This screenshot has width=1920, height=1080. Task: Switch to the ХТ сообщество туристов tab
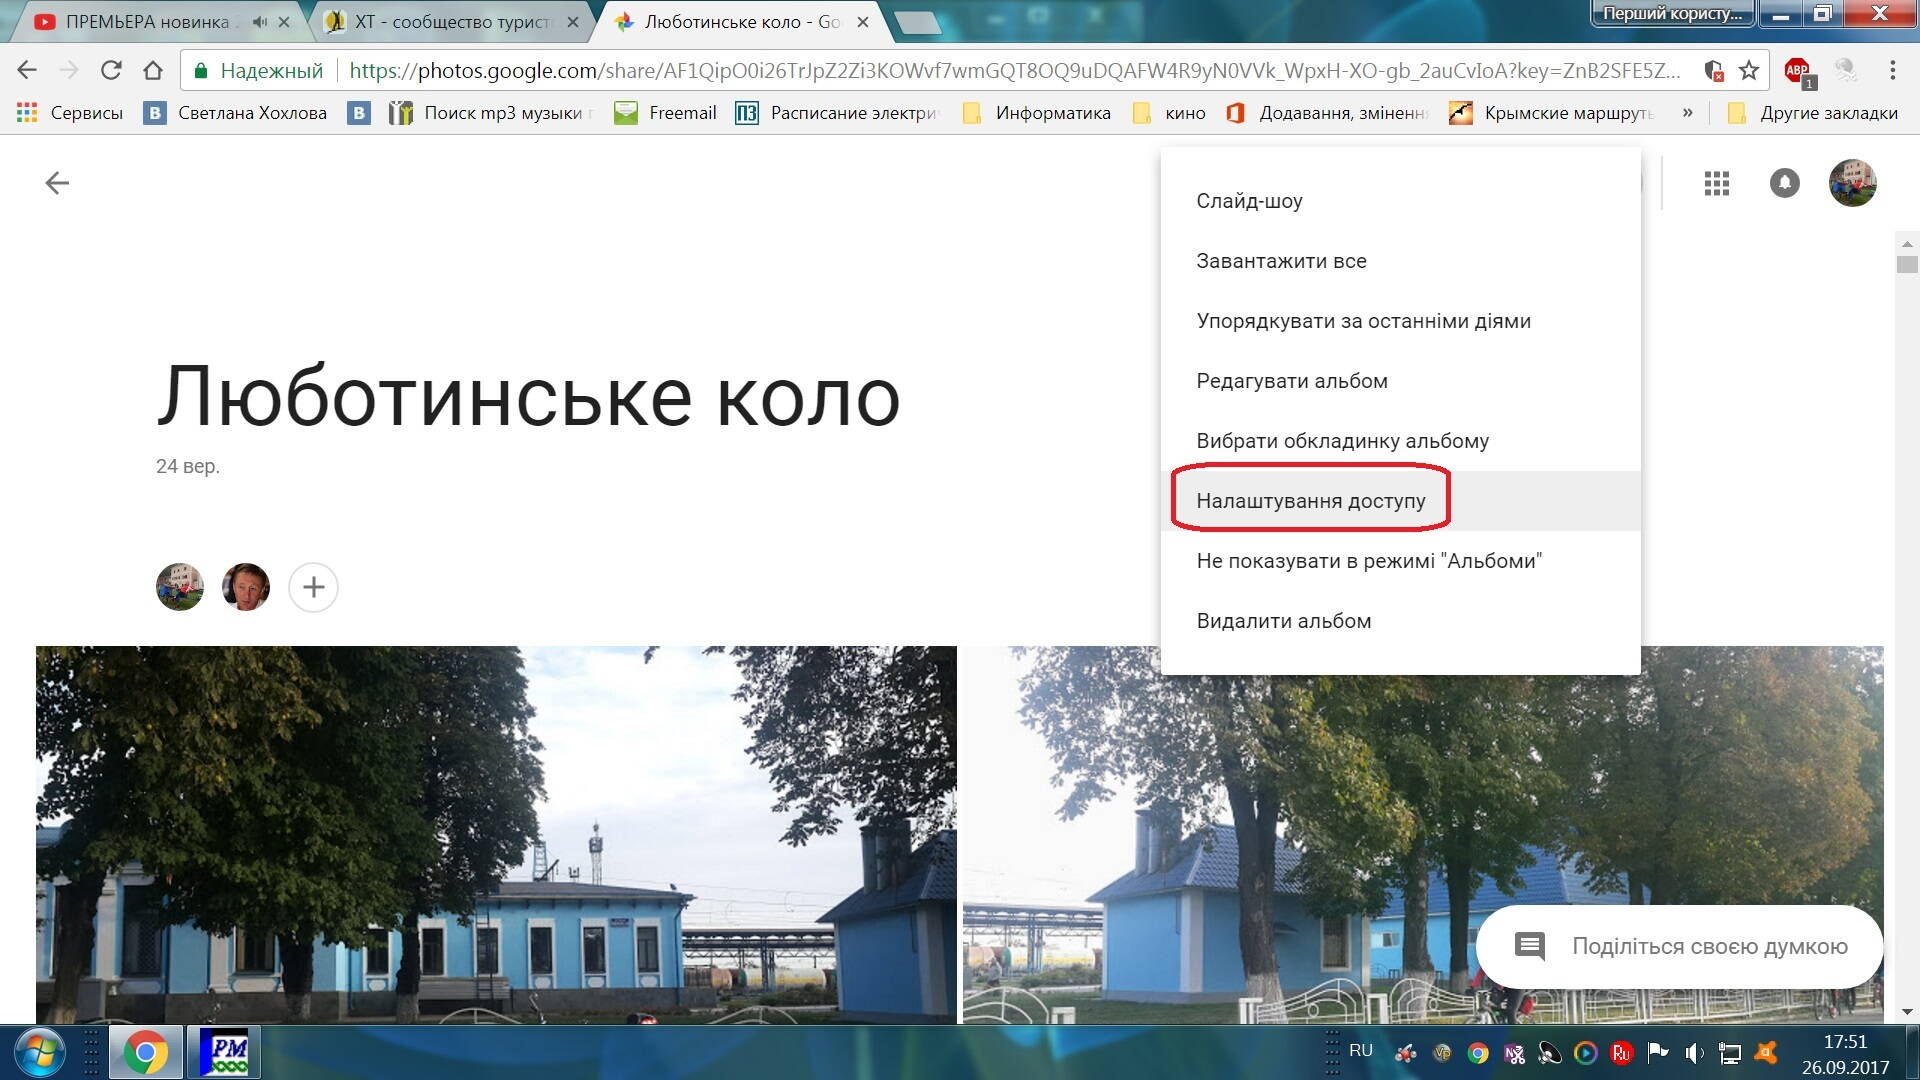450,22
